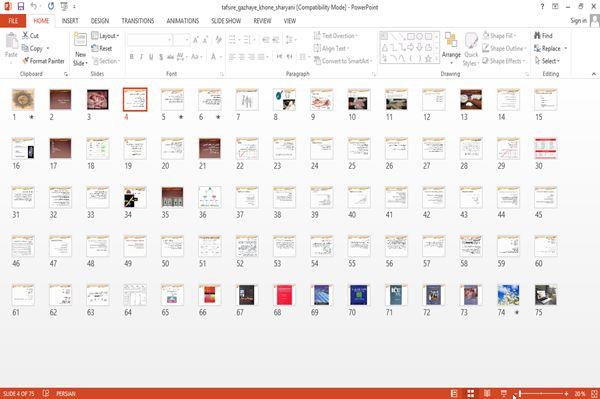Image resolution: width=600 pixels, height=399 pixels.
Task: Open the Select dropdown
Action: coord(547,61)
